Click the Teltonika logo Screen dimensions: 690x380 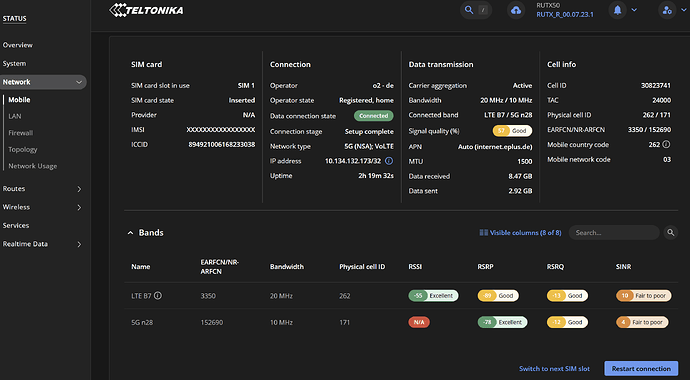tap(146, 10)
